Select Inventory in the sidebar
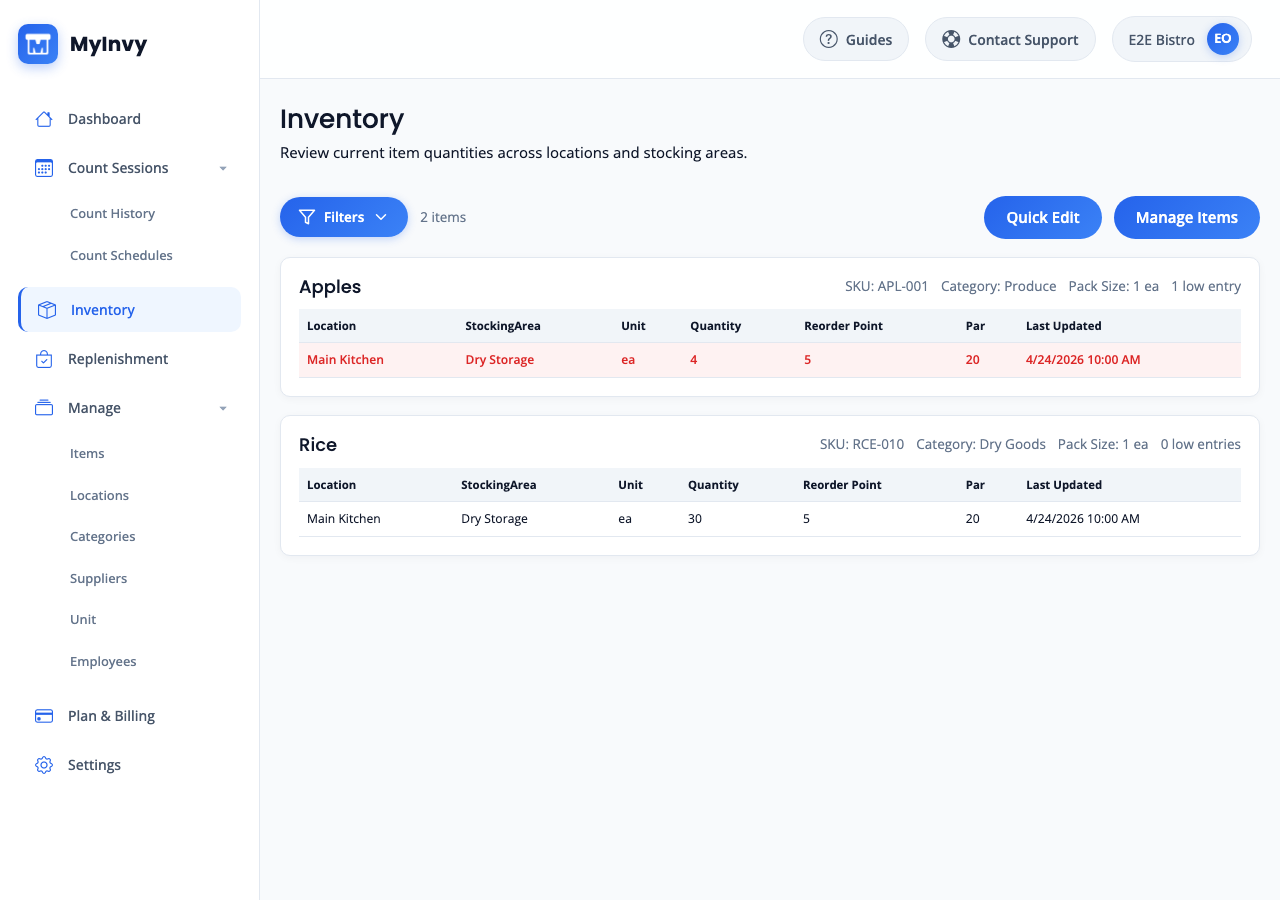1280x900 pixels. pyautogui.click(x=129, y=310)
